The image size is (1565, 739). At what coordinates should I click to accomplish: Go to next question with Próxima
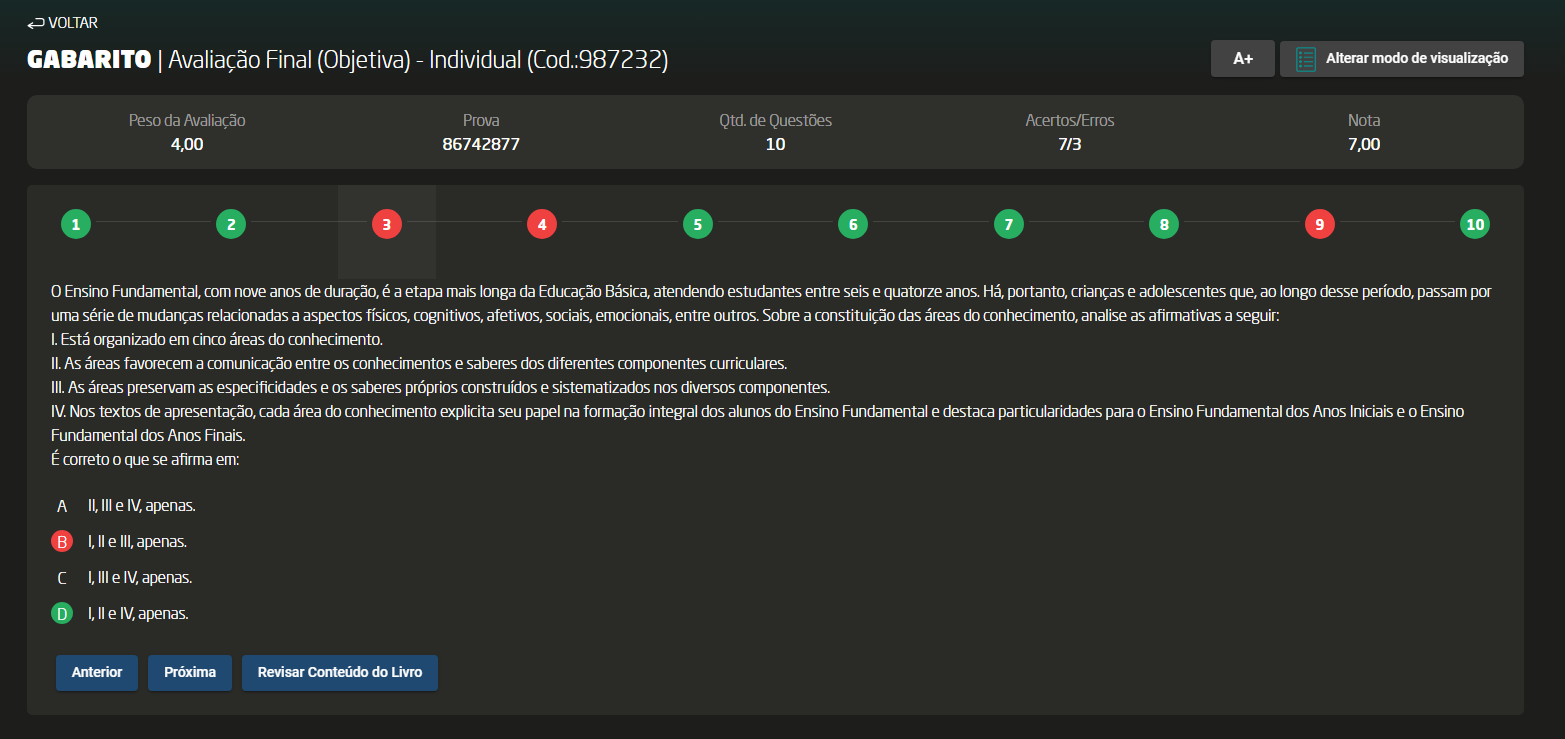[190, 672]
